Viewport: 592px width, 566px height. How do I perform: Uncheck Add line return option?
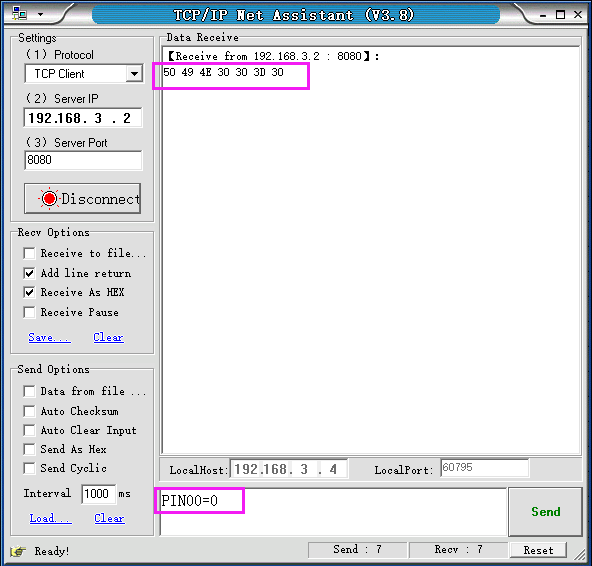pos(29,273)
